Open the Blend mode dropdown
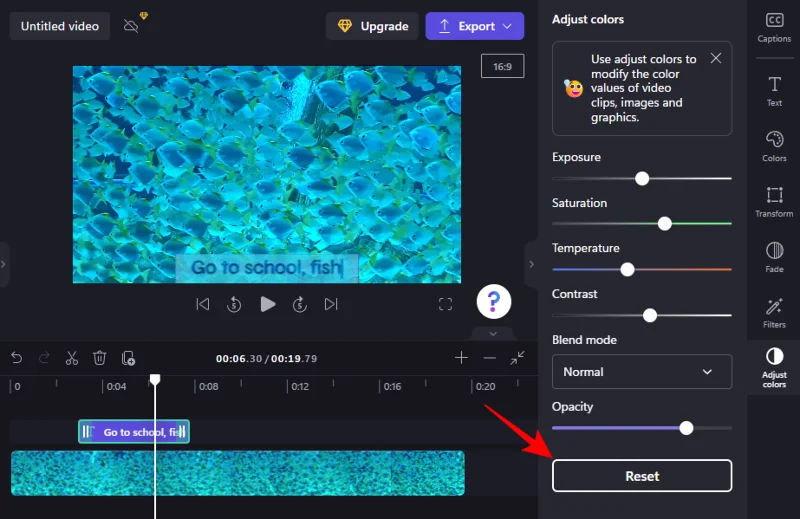Screen dimensions: 800x519 (x=642, y=372)
